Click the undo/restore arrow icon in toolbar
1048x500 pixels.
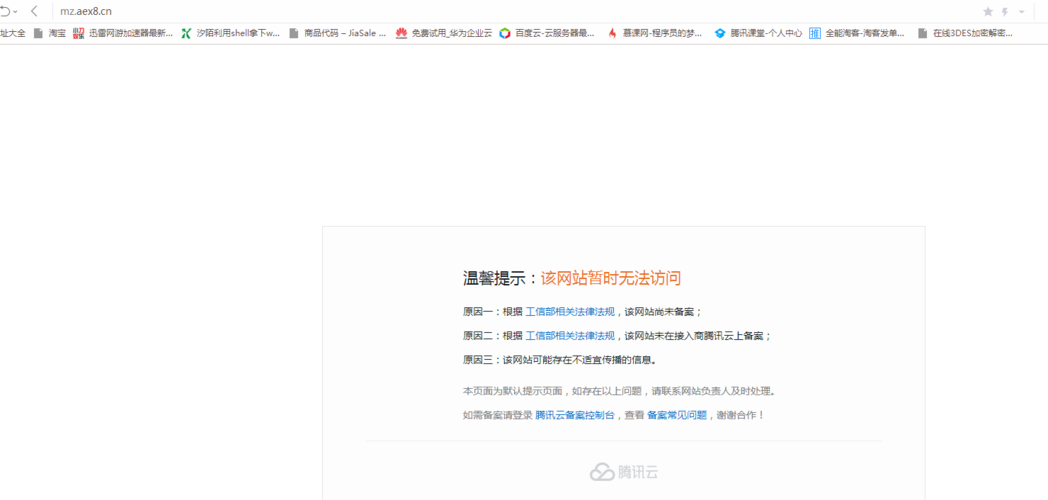click(x=5, y=11)
